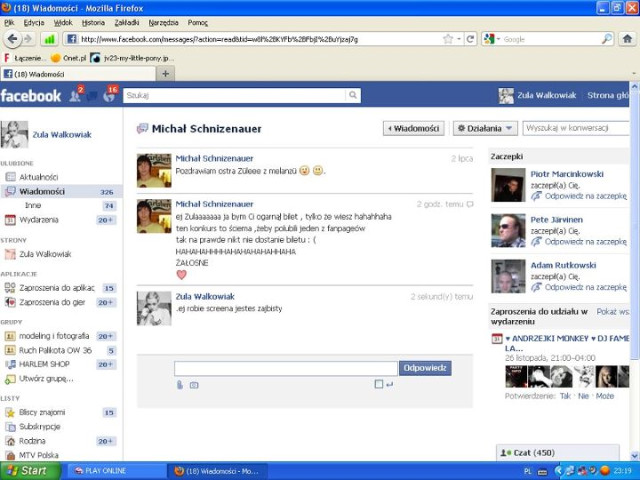Select Wiadomości in the sidebar
Viewport: 640px width, 480px height.
(x=61, y=191)
